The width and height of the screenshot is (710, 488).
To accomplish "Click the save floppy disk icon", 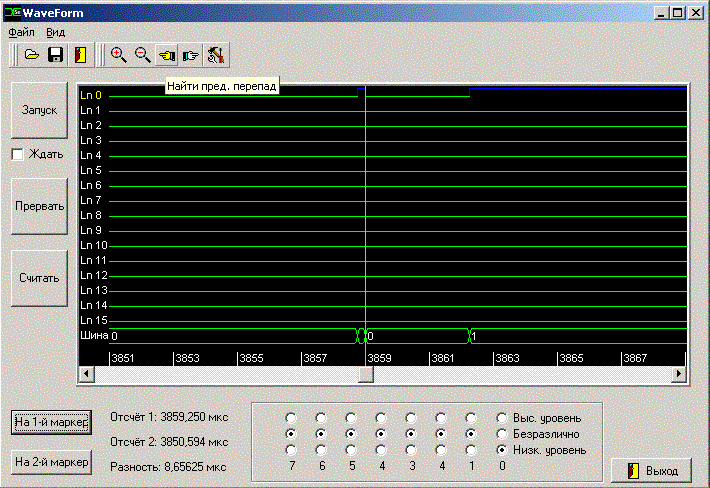I will click(56, 55).
